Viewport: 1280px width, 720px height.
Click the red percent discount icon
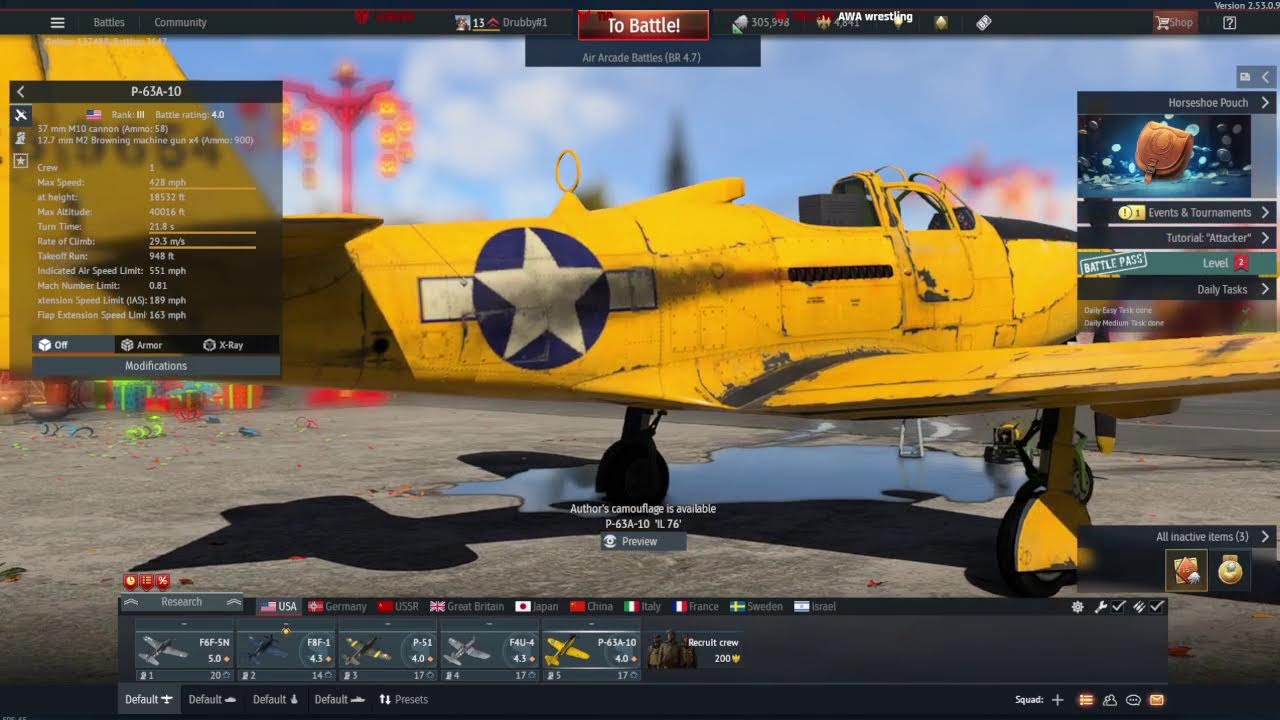coord(163,581)
